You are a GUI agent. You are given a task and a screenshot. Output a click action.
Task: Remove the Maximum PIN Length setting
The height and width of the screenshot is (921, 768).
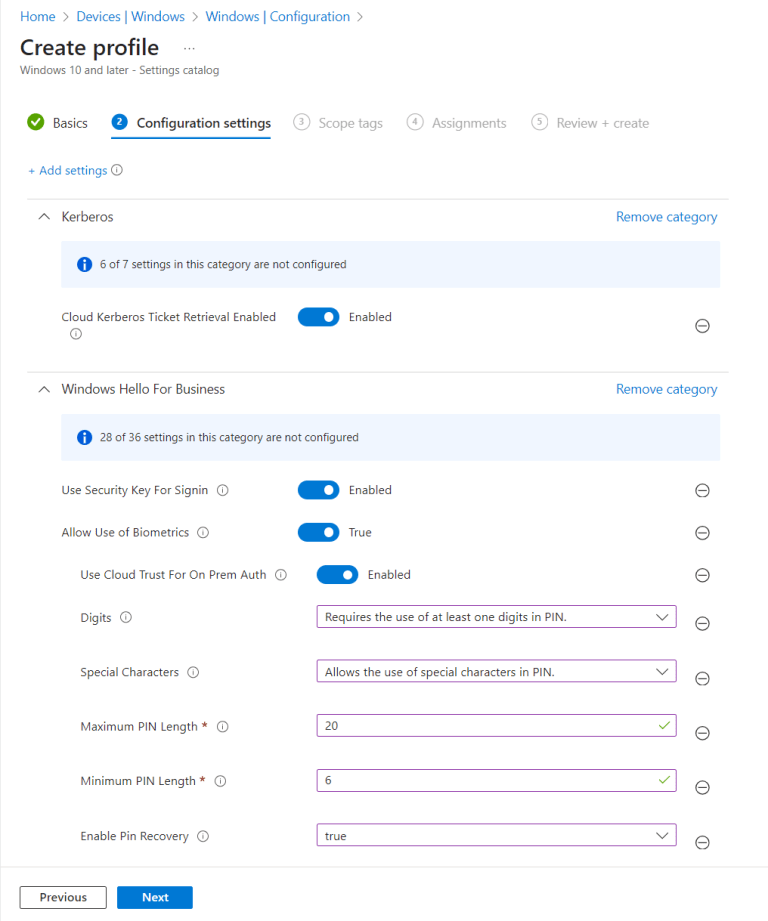[702, 733]
